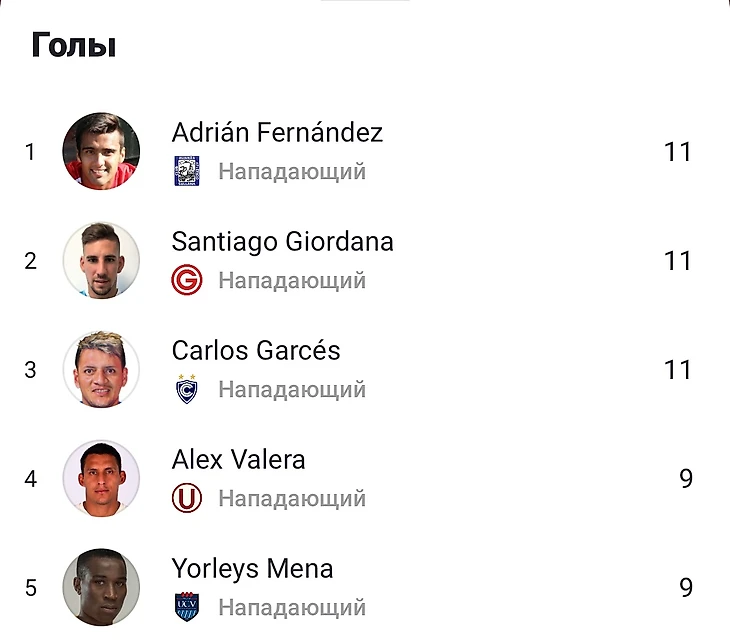The image size is (730, 644).
Task: Click the Голы section heading
Action: tap(74, 45)
